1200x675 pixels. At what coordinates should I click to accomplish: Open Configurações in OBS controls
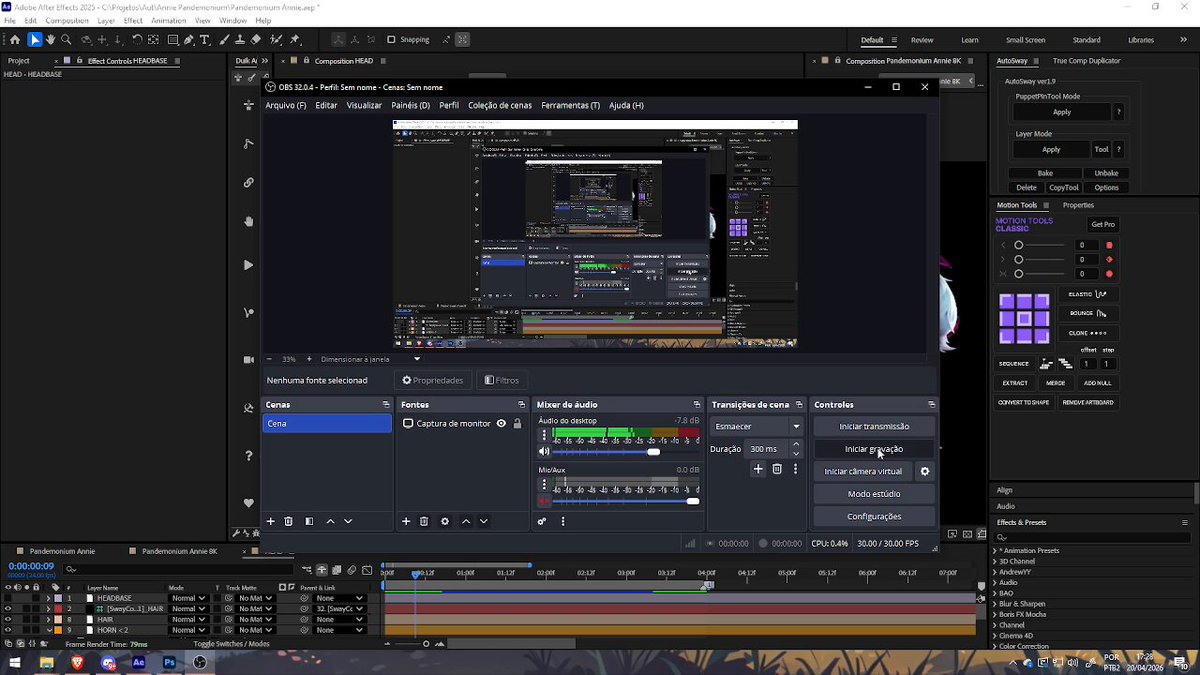coord(874,516)
